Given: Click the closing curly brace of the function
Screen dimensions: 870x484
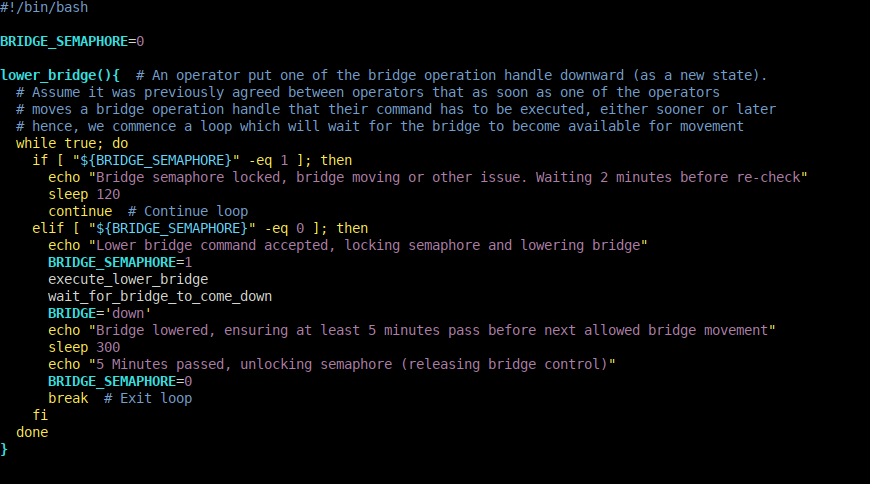Looking at the screenshot, I should click(4, 449).
